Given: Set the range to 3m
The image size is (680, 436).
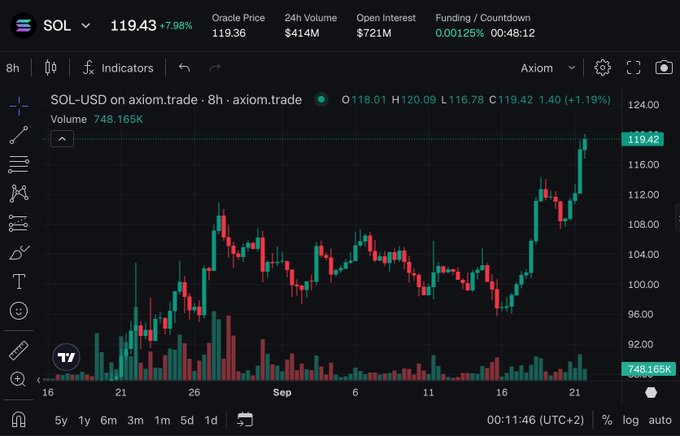Looking at the screenshot, I should (x=135, y=420).
